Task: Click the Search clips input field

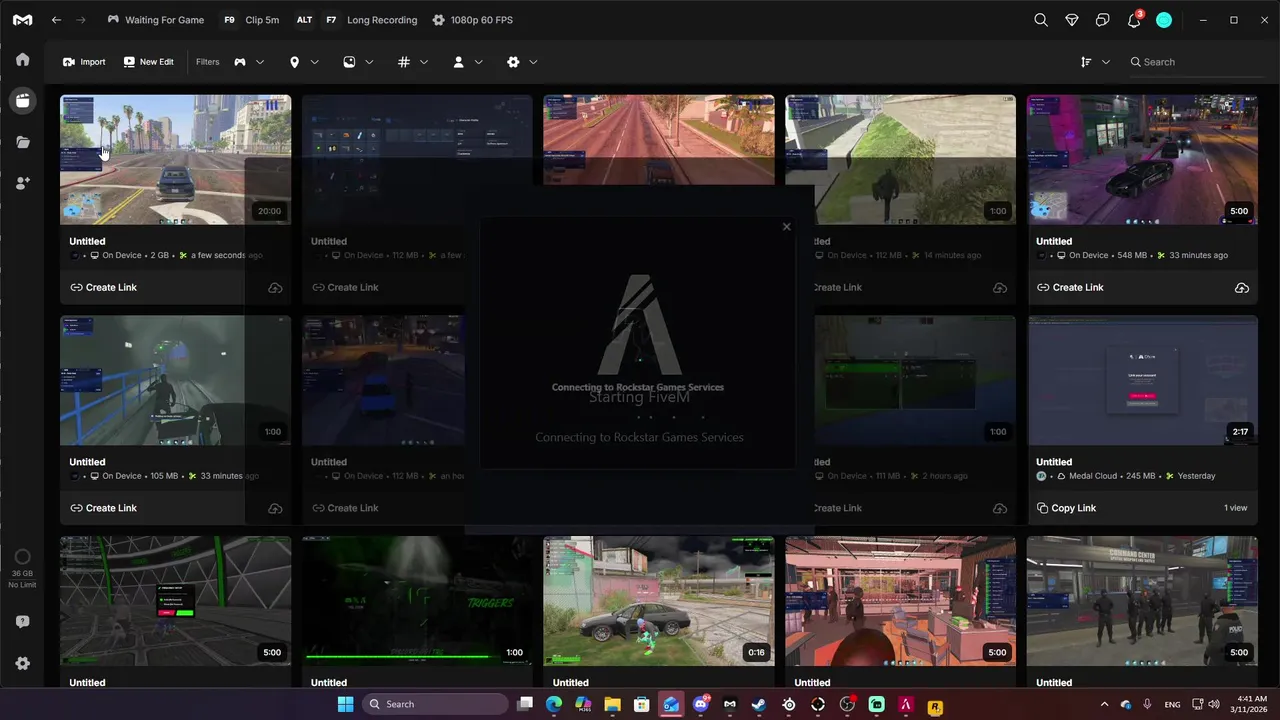Action: (1195, 62)
